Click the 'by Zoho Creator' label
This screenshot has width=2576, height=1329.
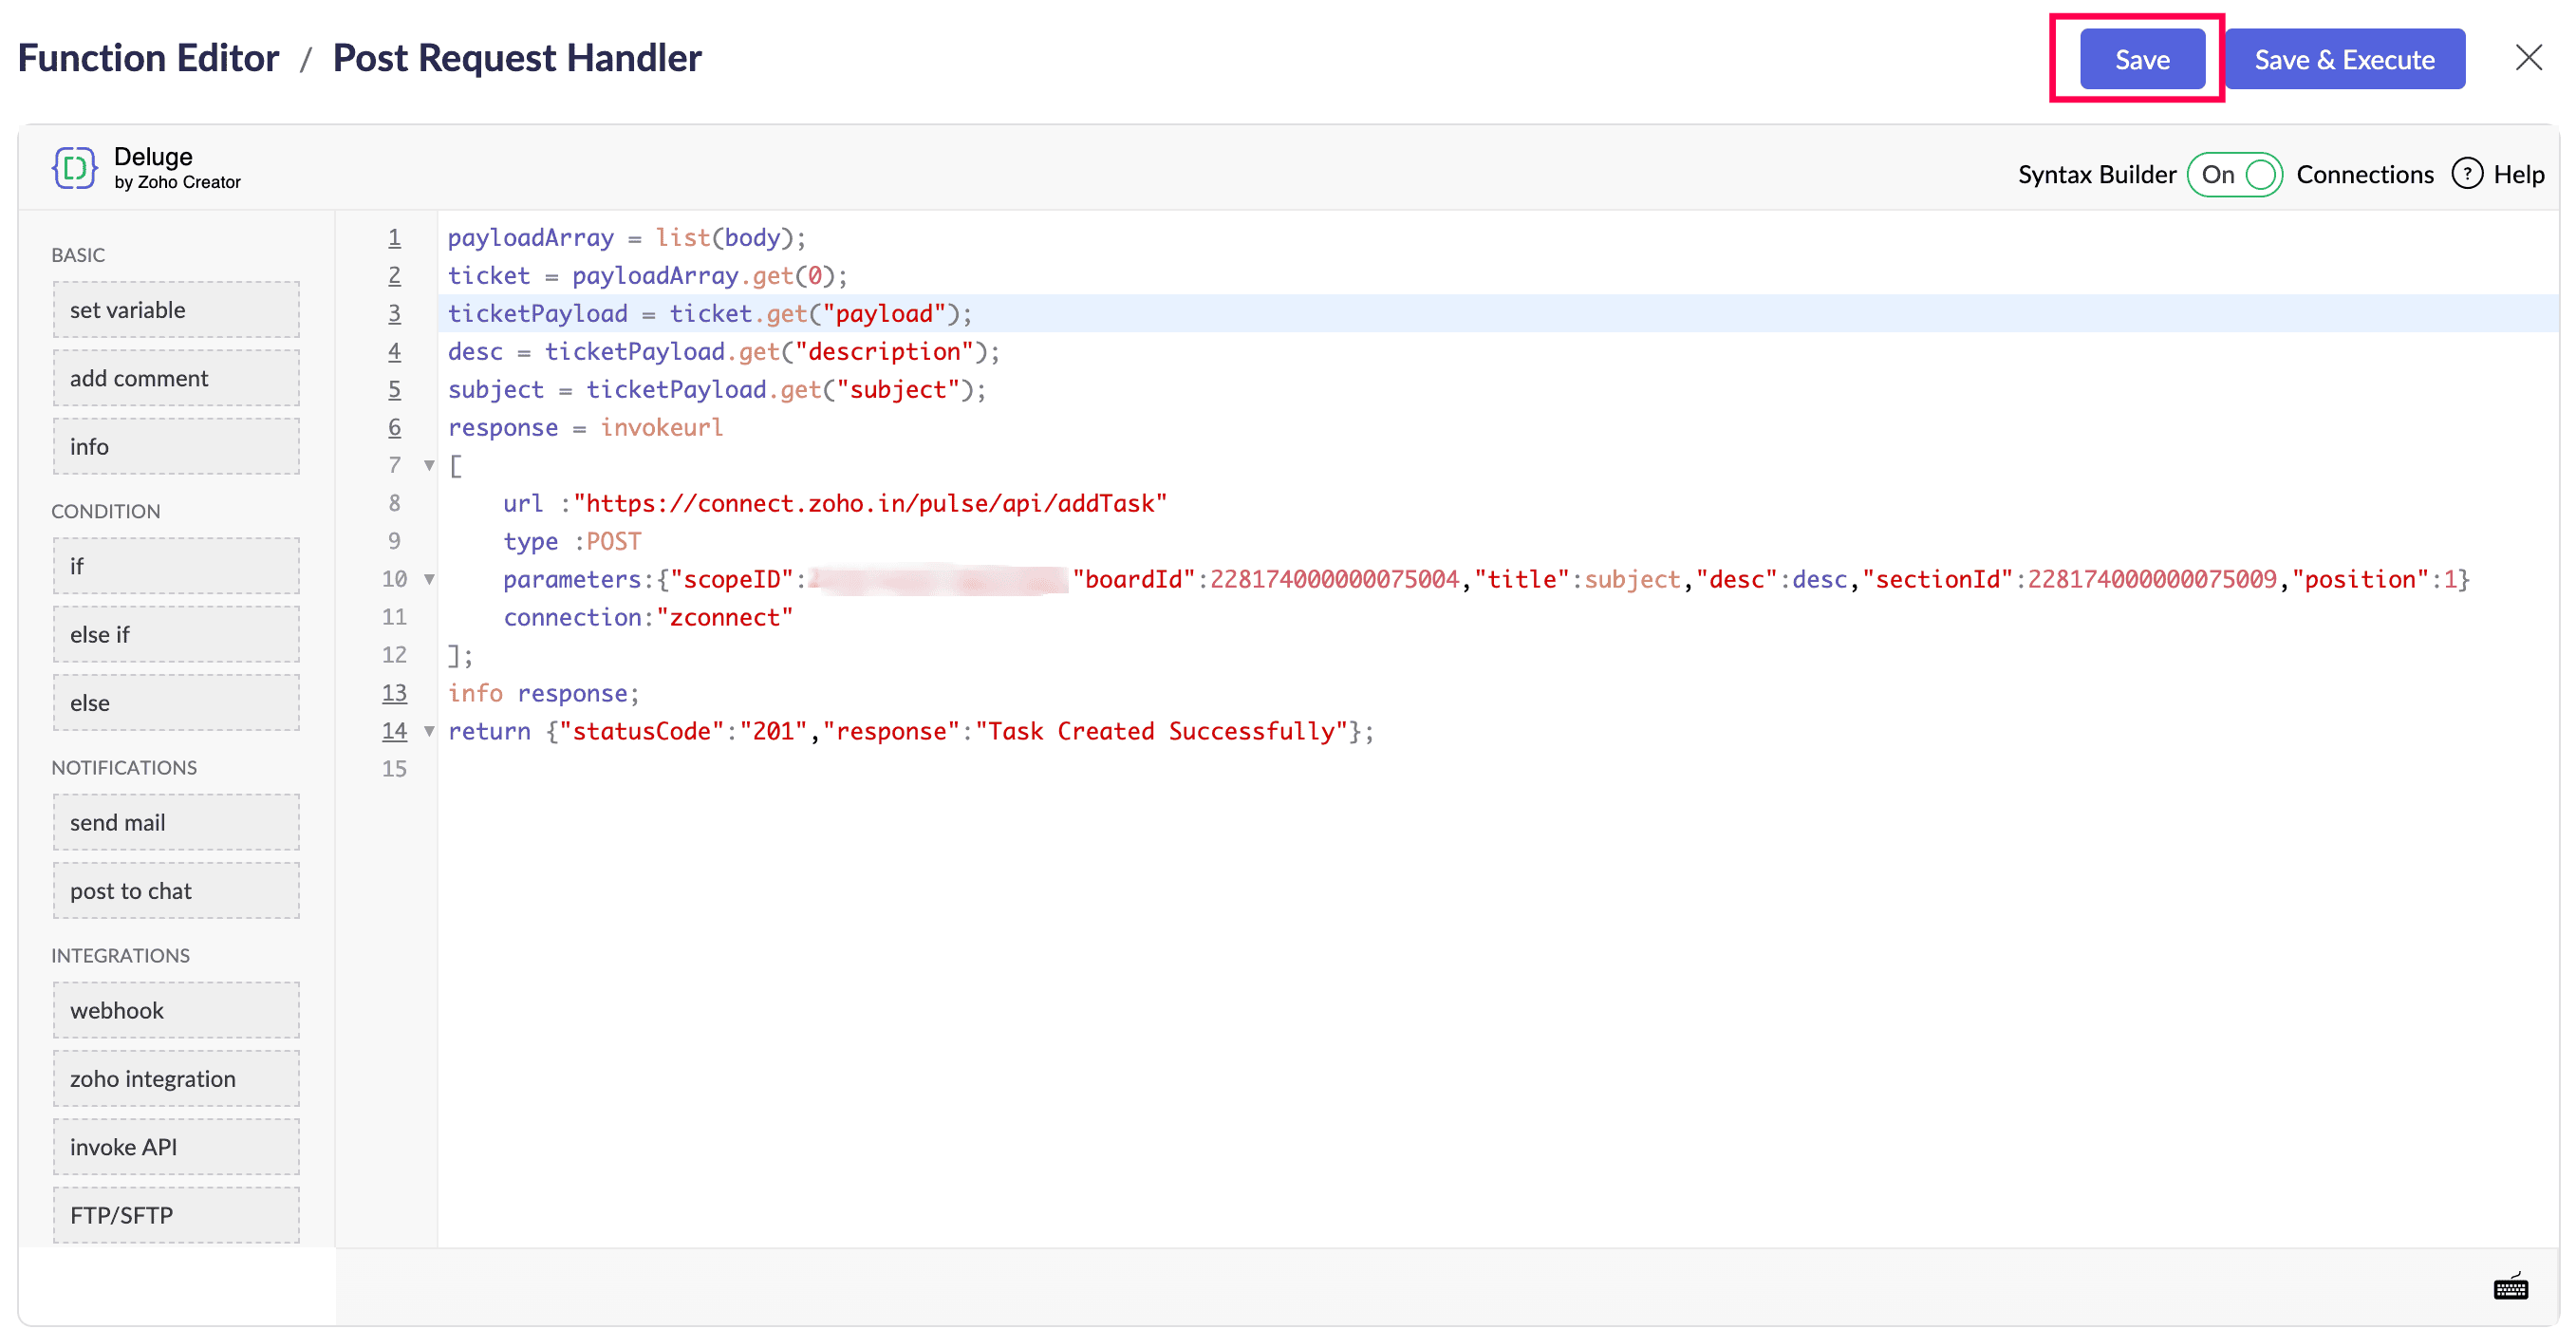pyautogui.click(x=177, y=182)
